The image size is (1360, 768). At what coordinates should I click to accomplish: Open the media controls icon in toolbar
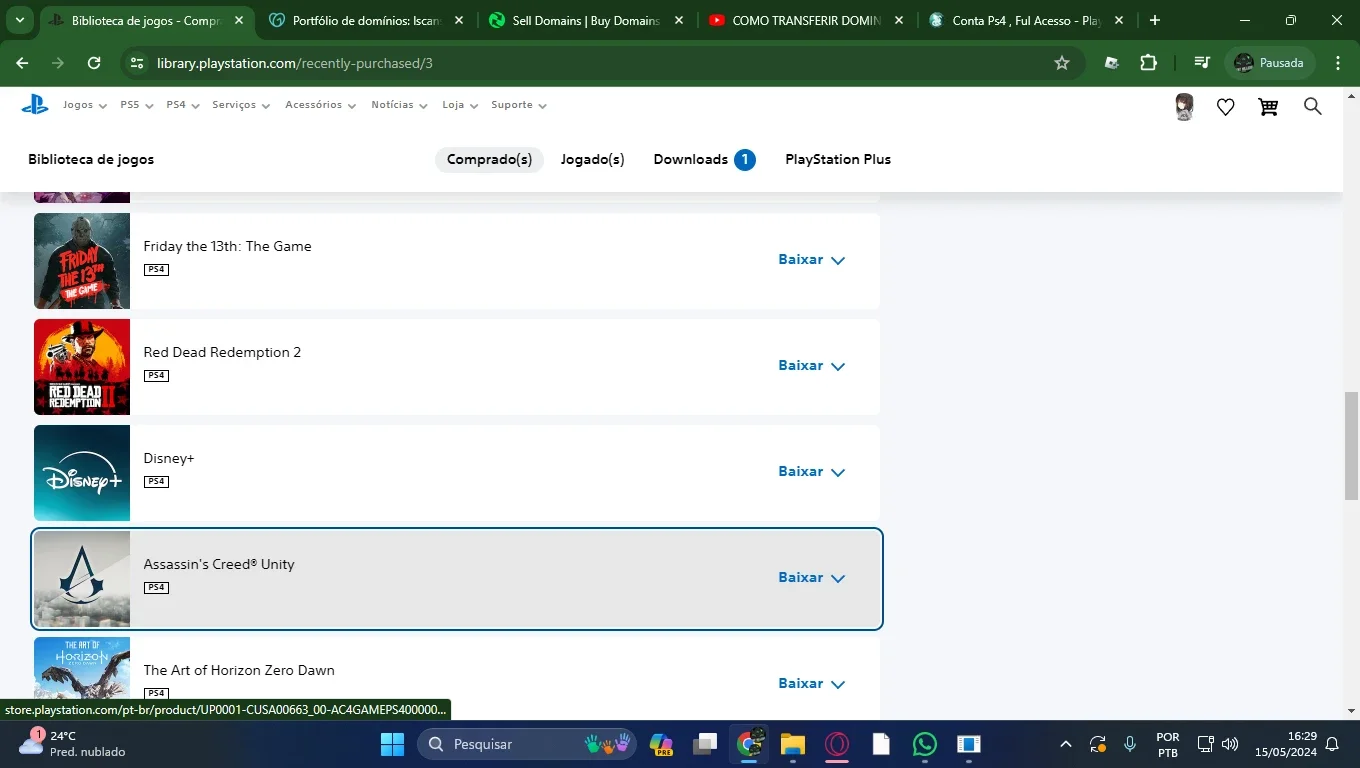[1202, 63]
